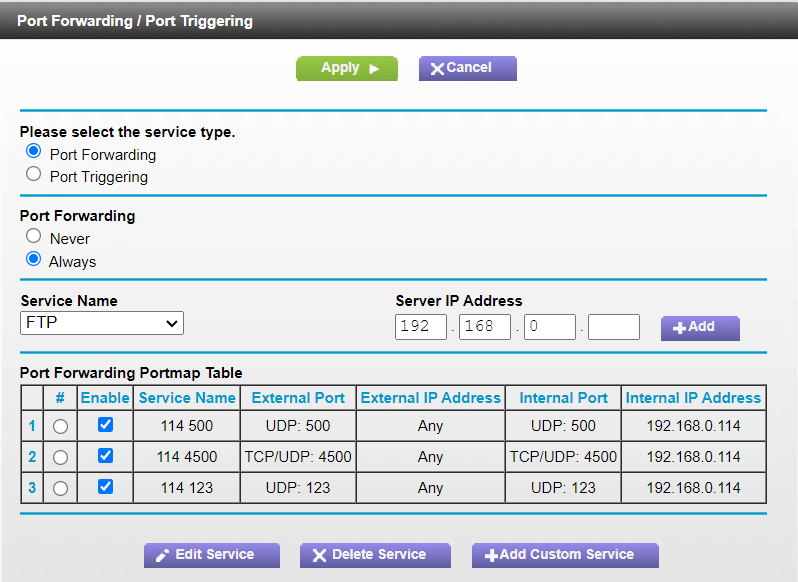
Task: Click the External IP Address column header
Action: coord(431,398)
